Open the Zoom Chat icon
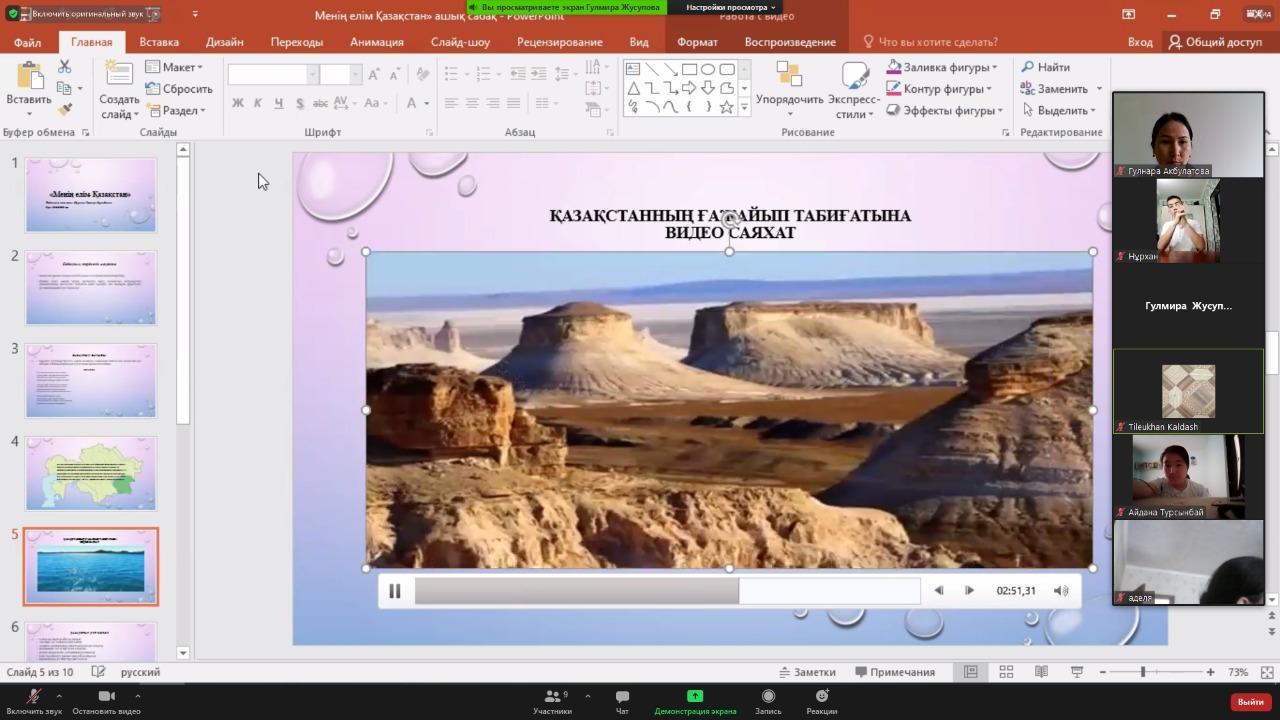Image resolution: width=1280 pixels, height=720 pixels. 622,701
